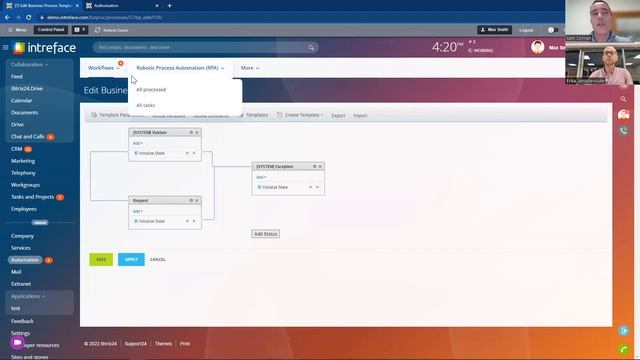Click the intreface logo
Screen dimensions: 640x360
(44, 48)
